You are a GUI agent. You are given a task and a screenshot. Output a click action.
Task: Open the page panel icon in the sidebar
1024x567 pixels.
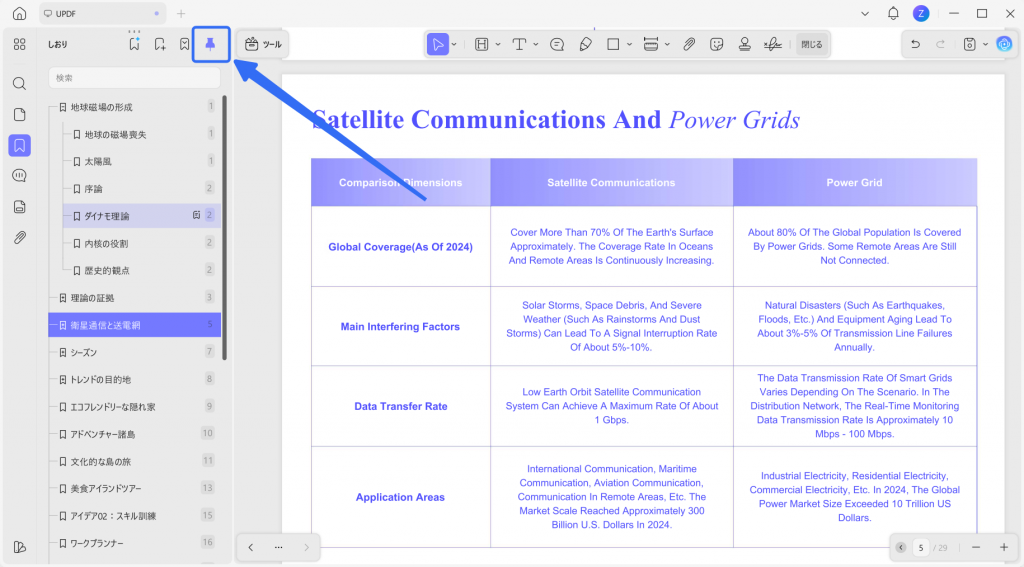coord(20,114)
